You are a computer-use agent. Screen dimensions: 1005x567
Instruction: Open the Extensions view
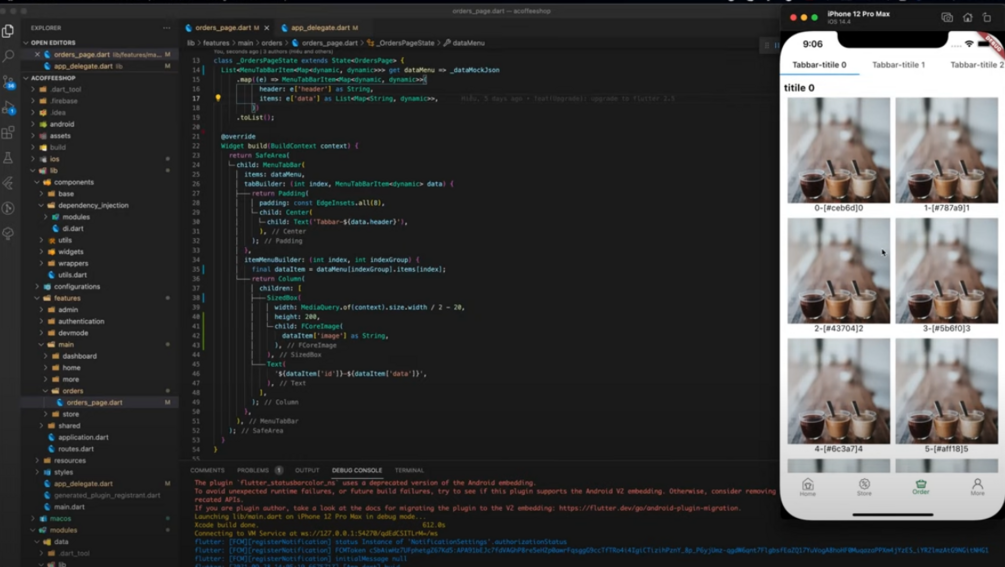tap(8, 133)
